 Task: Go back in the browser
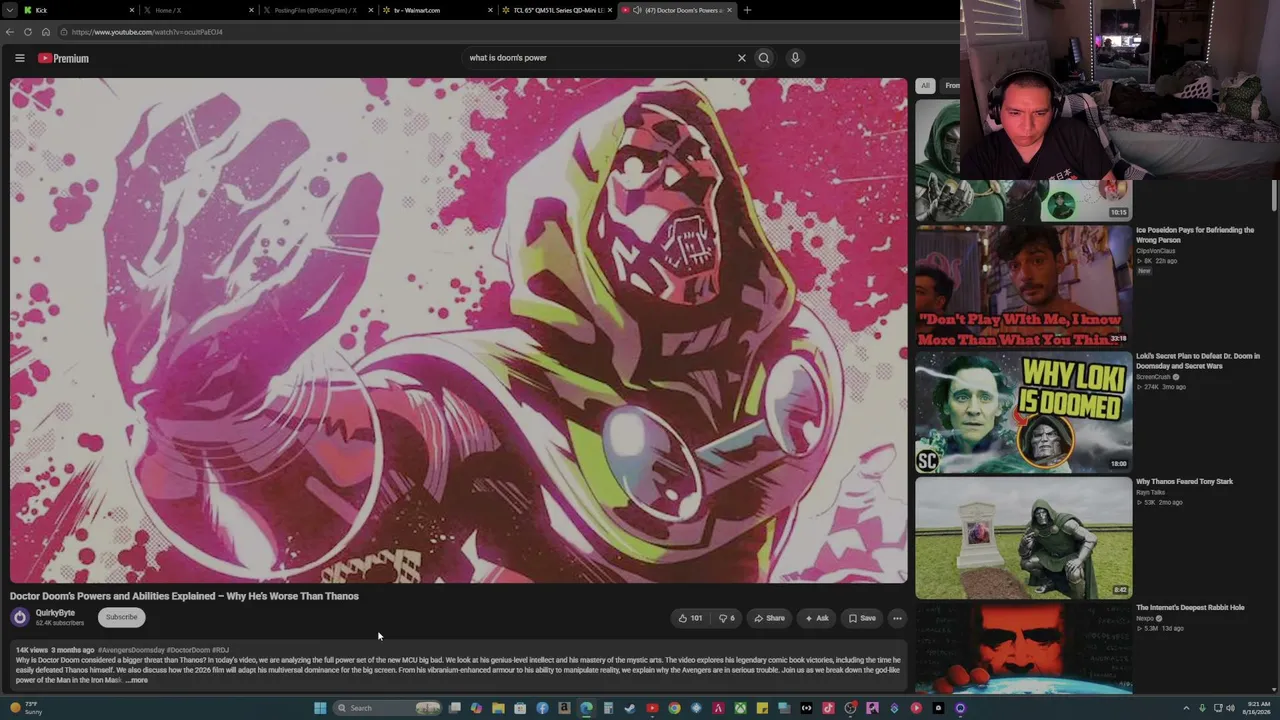point(9,32)
